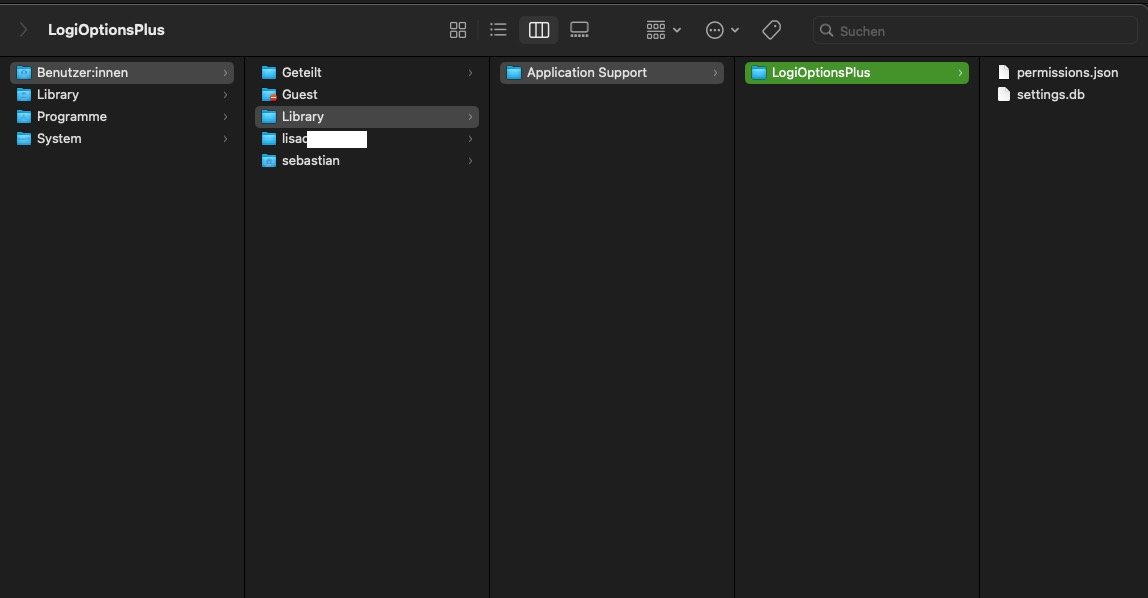Image resolution: width=1148 pixels, height=598 pixels.
Task: Switch to gallery view
Action: click(579, 30)
